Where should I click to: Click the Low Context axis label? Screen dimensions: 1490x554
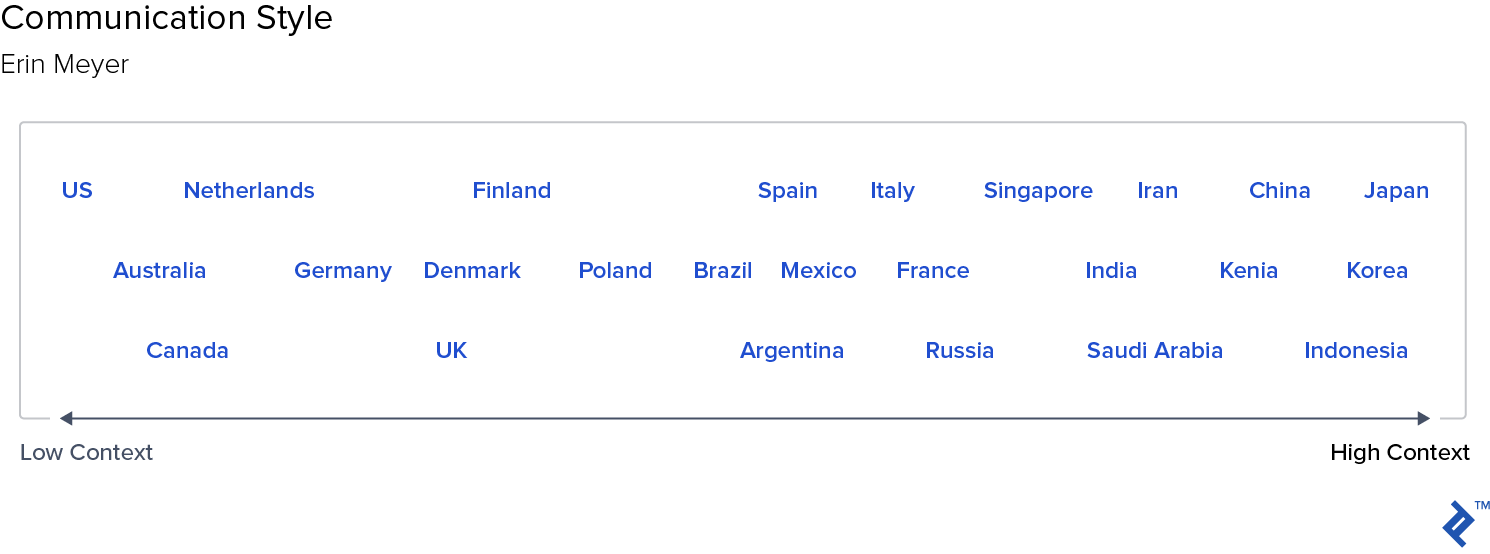tap(87, 452)
